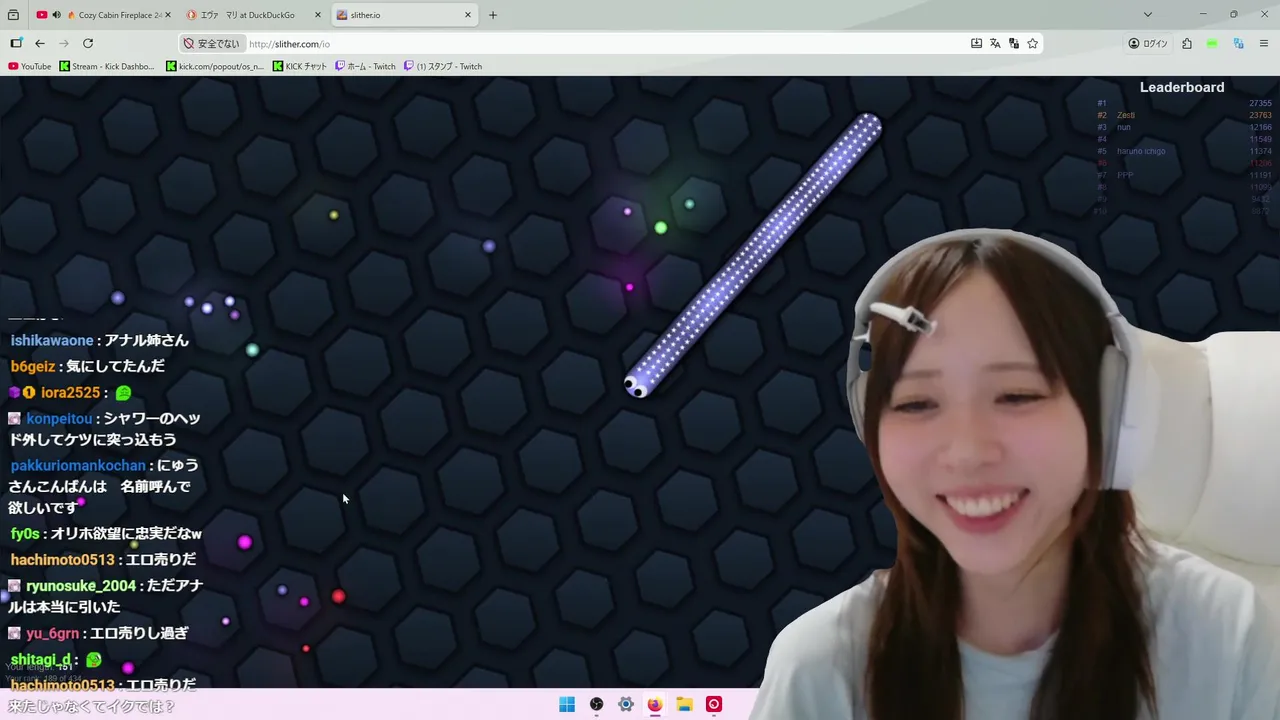Open the ログイン account button
This screenshot has width=1280, height=720.
(1148, 43)
